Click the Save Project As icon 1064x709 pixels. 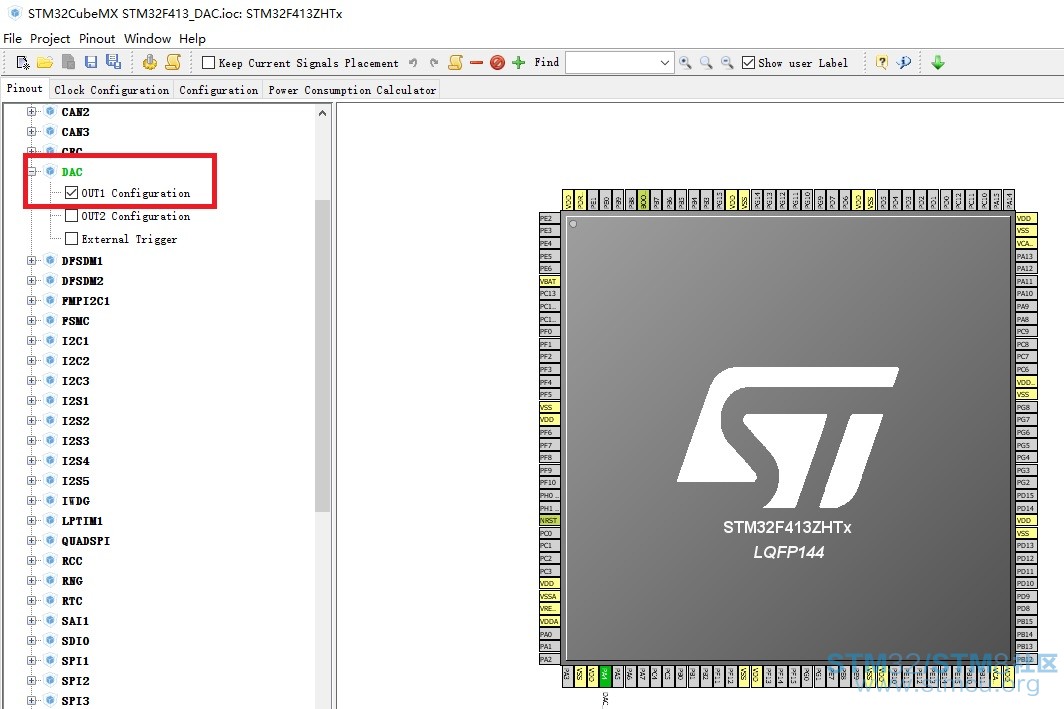point(113,62)
